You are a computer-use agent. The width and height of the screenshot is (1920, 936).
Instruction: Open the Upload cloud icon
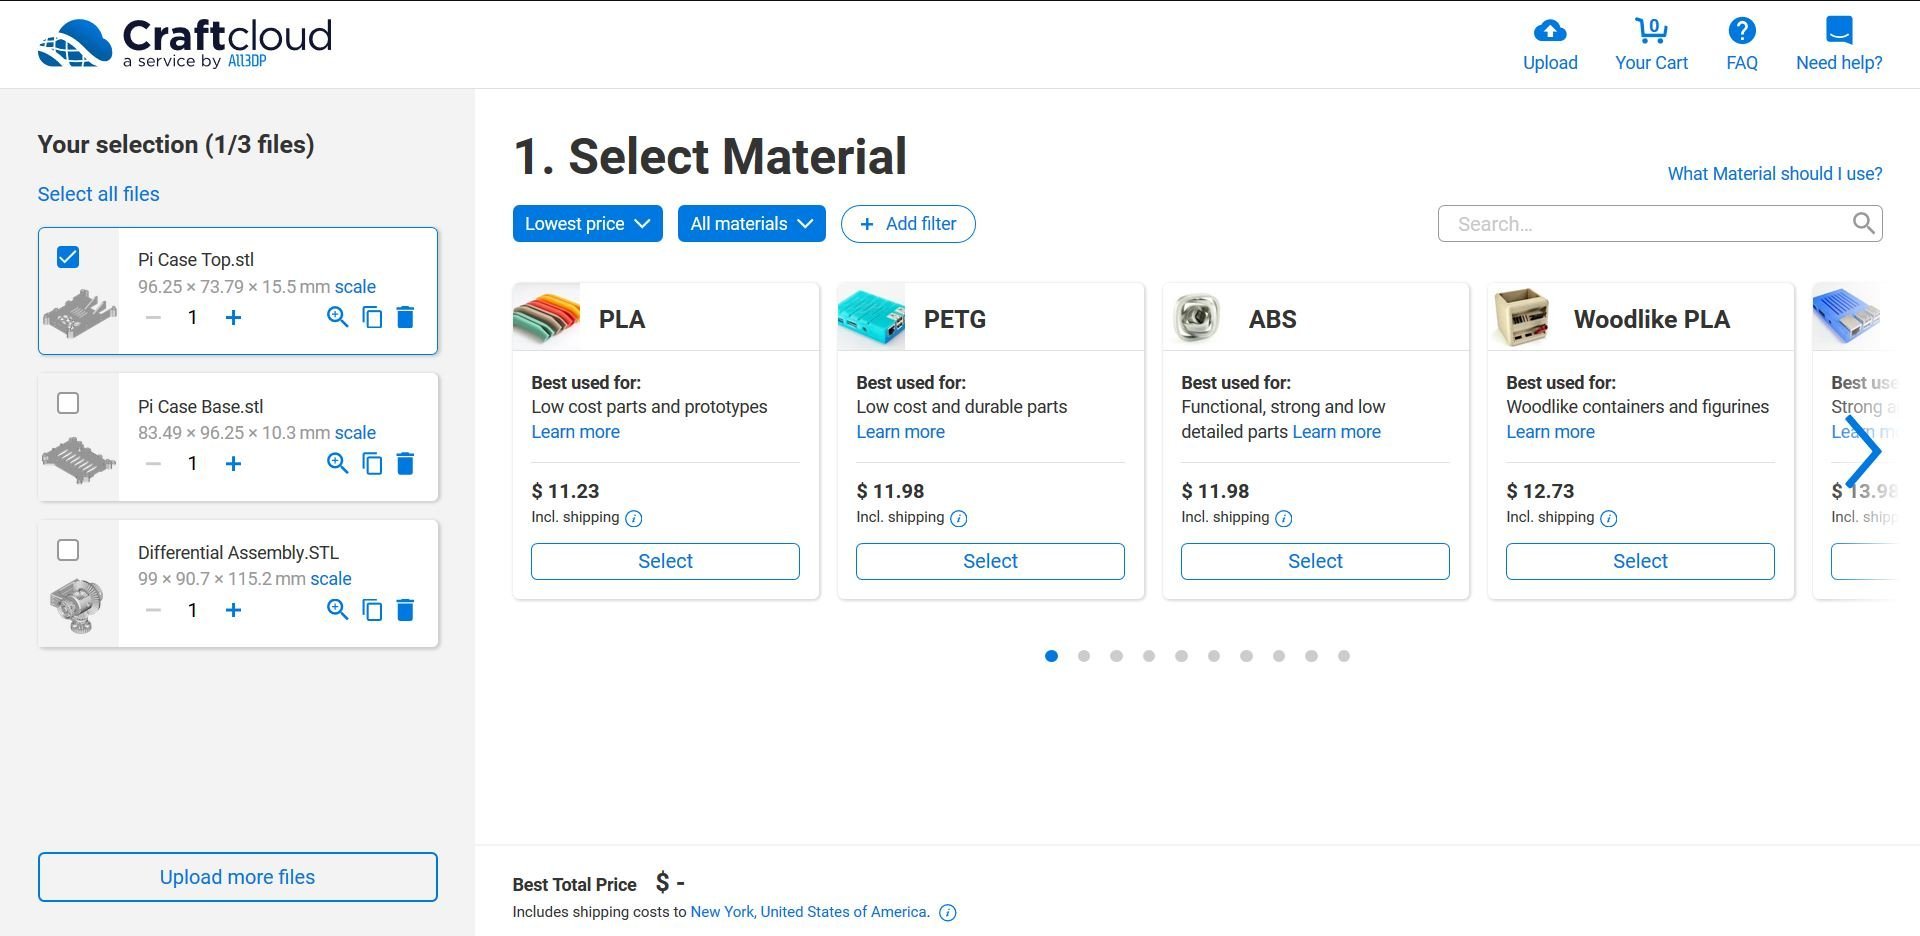[x=1549, y=30]
